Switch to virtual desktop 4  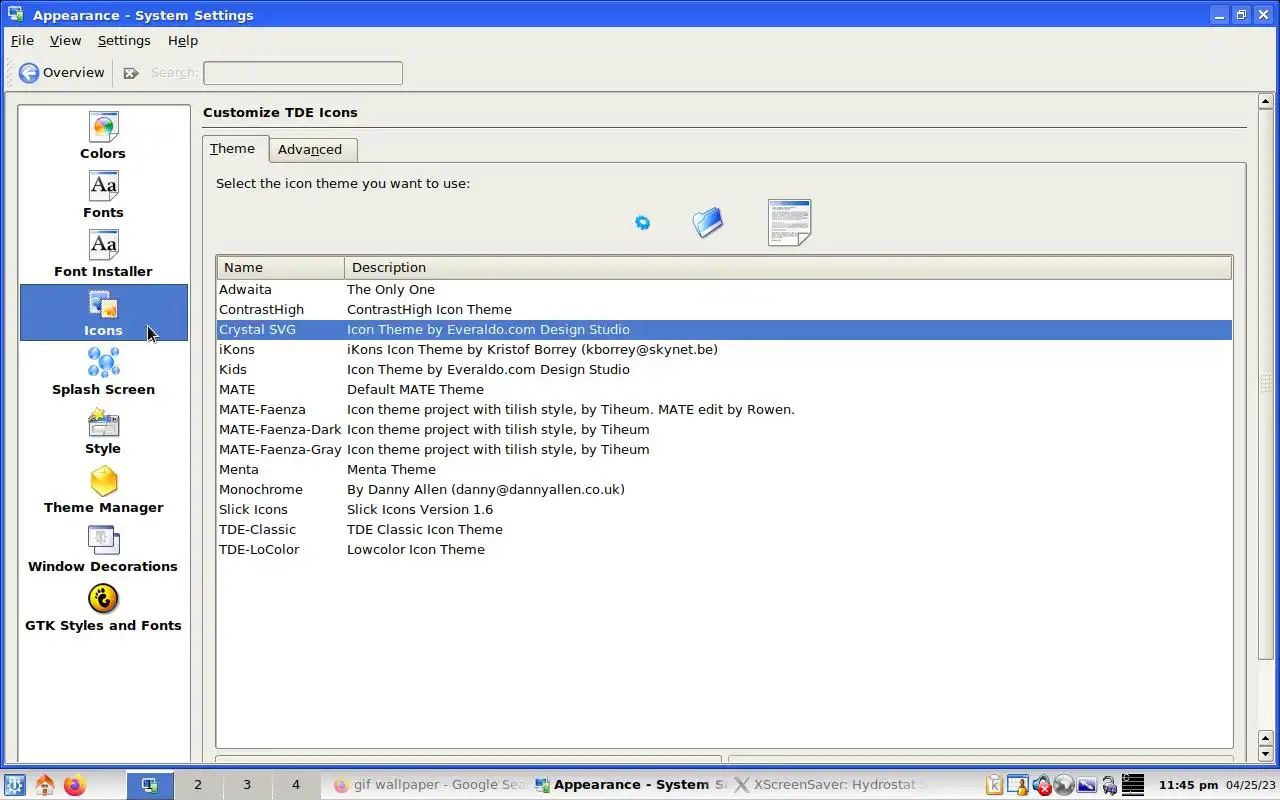pos(296,785)
